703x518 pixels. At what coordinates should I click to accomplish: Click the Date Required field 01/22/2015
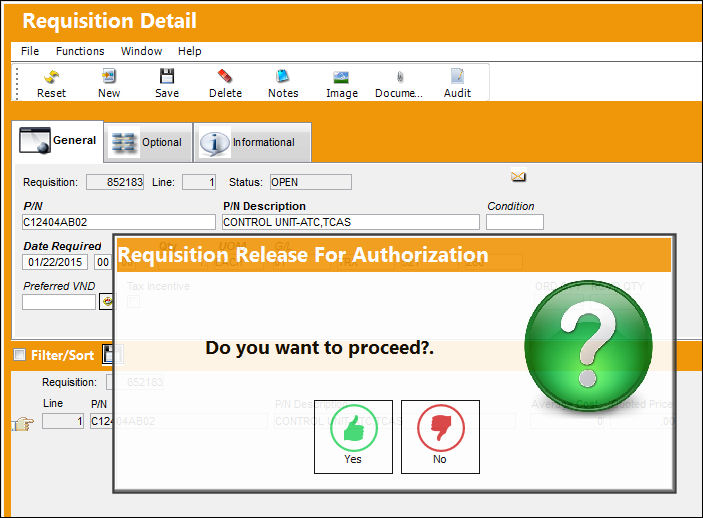(55, 262)
